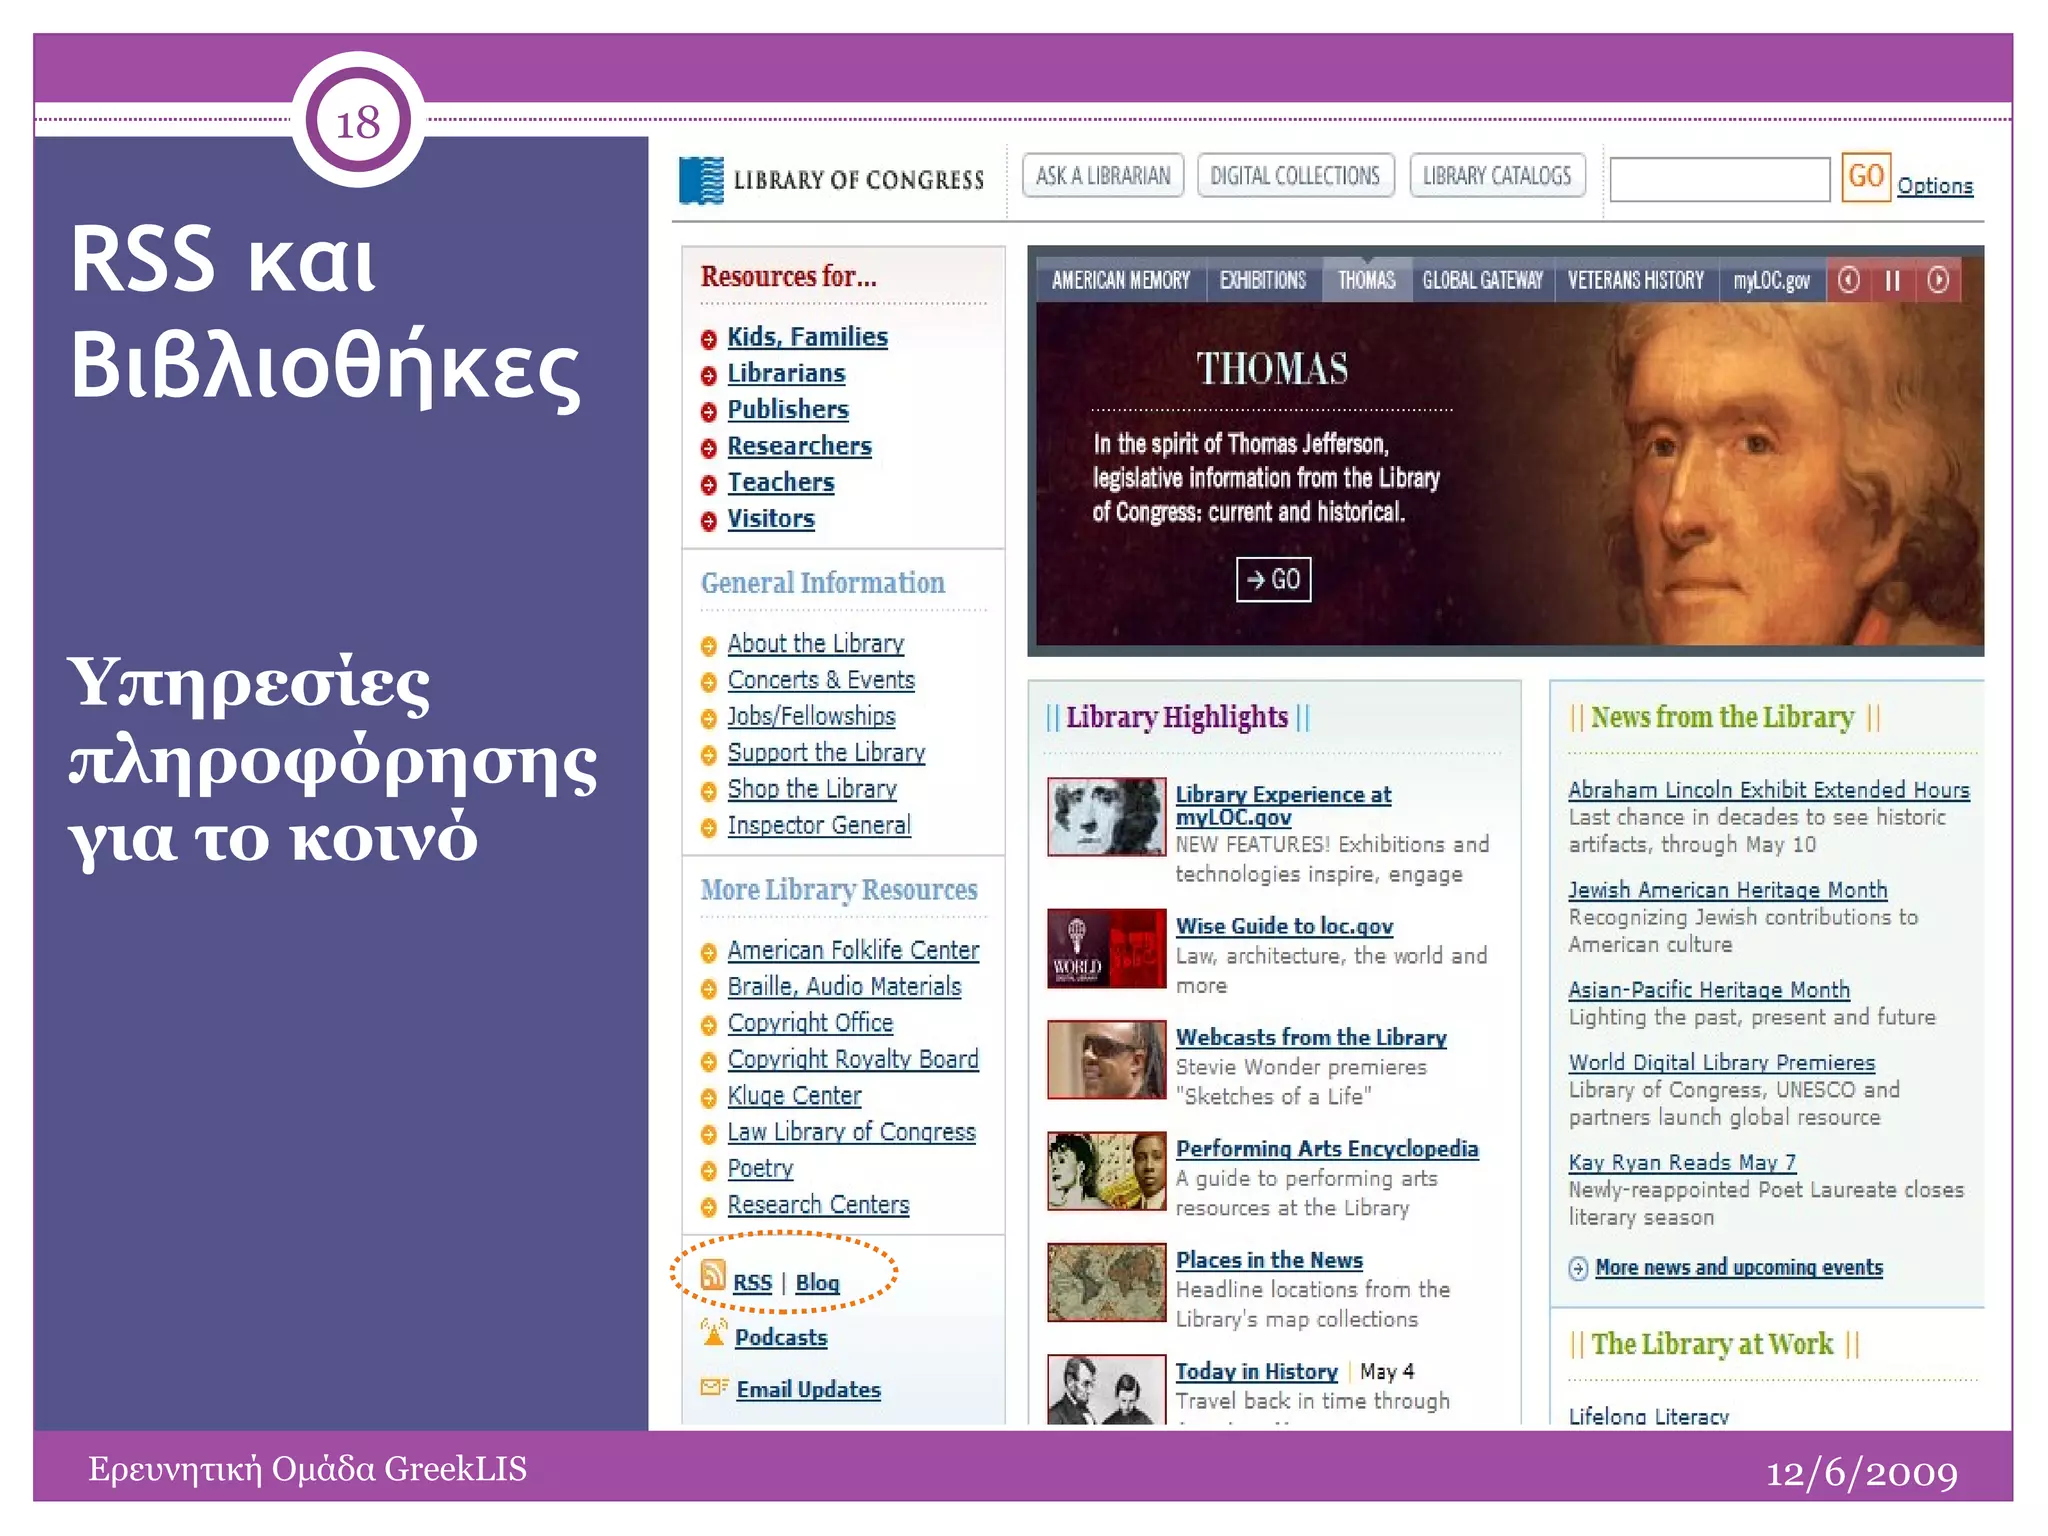The image size is (2048, 1536).
Task: Click the orange RSS feed icon
Action: tap(713, 1275)
